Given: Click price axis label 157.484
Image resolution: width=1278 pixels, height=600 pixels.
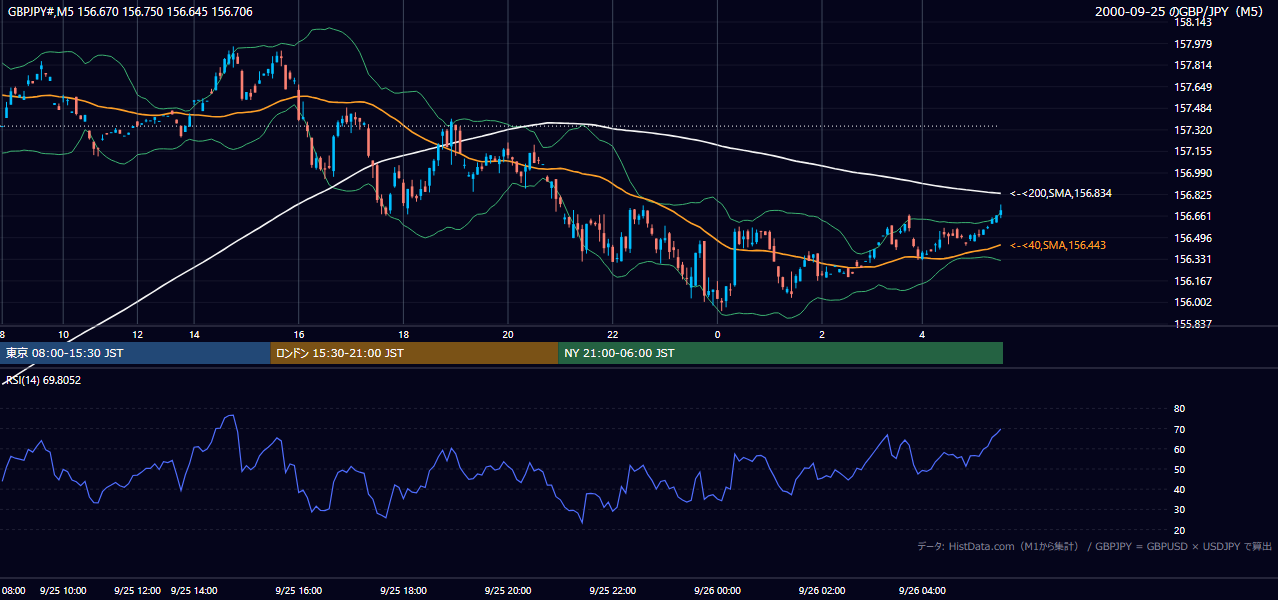Looking at the screenshot, I should tap(1192, 108).
